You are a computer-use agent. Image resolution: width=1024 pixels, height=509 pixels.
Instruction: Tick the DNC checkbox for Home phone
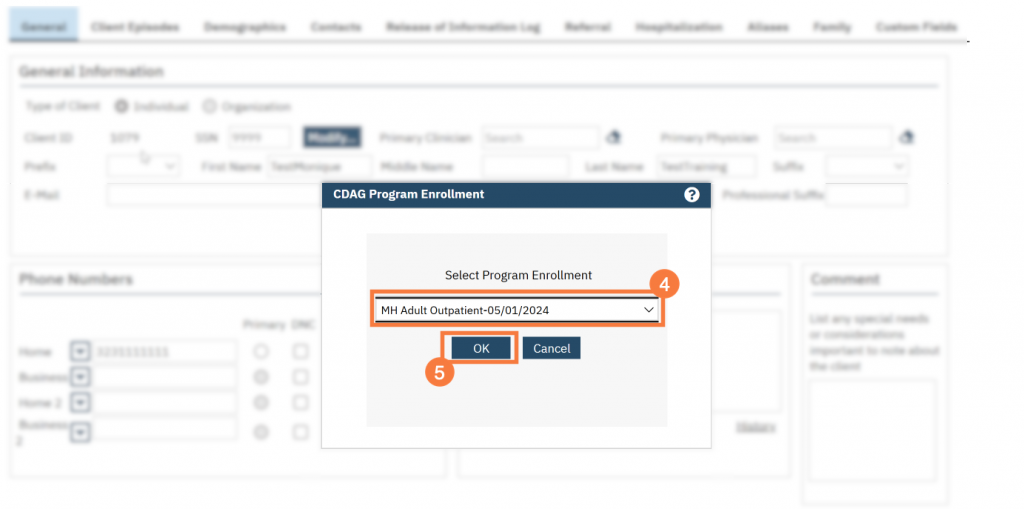tap(300, 352)
